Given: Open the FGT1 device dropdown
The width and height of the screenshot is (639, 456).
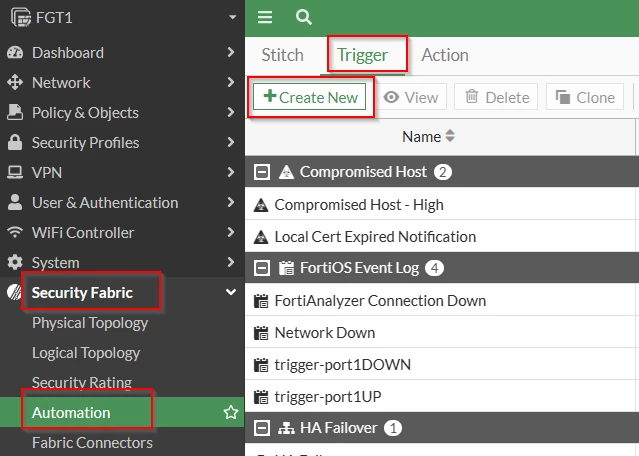Looking at the screenshot, I should click(232, 17).
